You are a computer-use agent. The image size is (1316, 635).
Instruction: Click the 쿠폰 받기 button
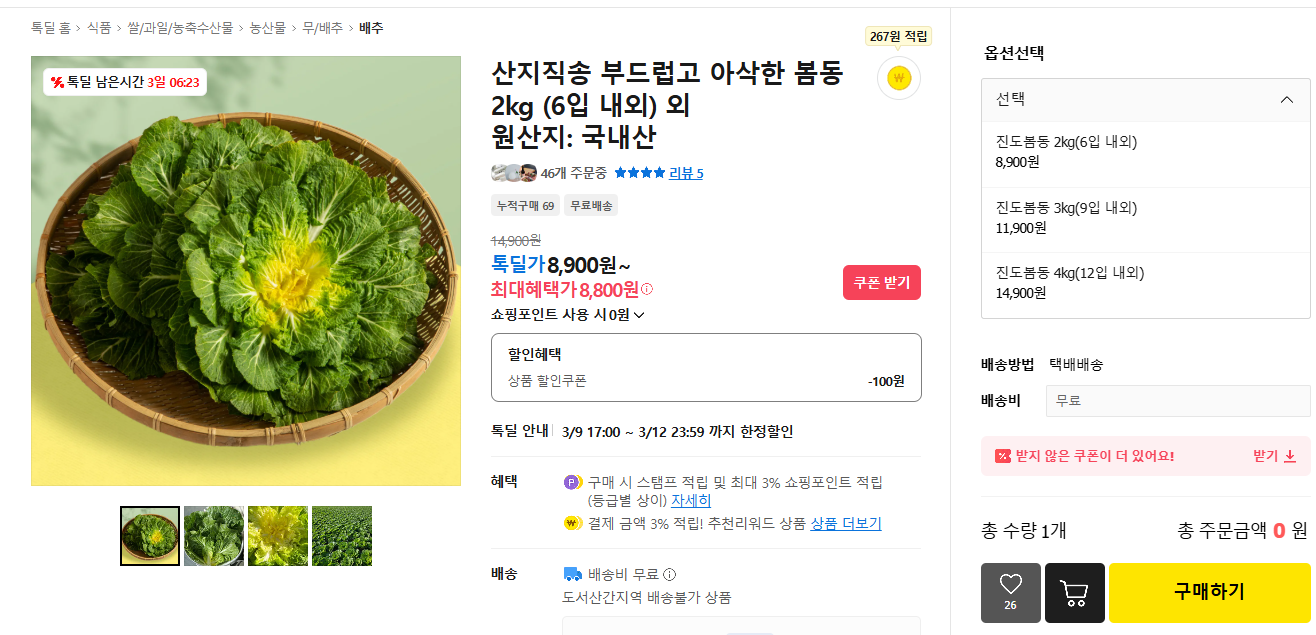[x=881, y=283]
